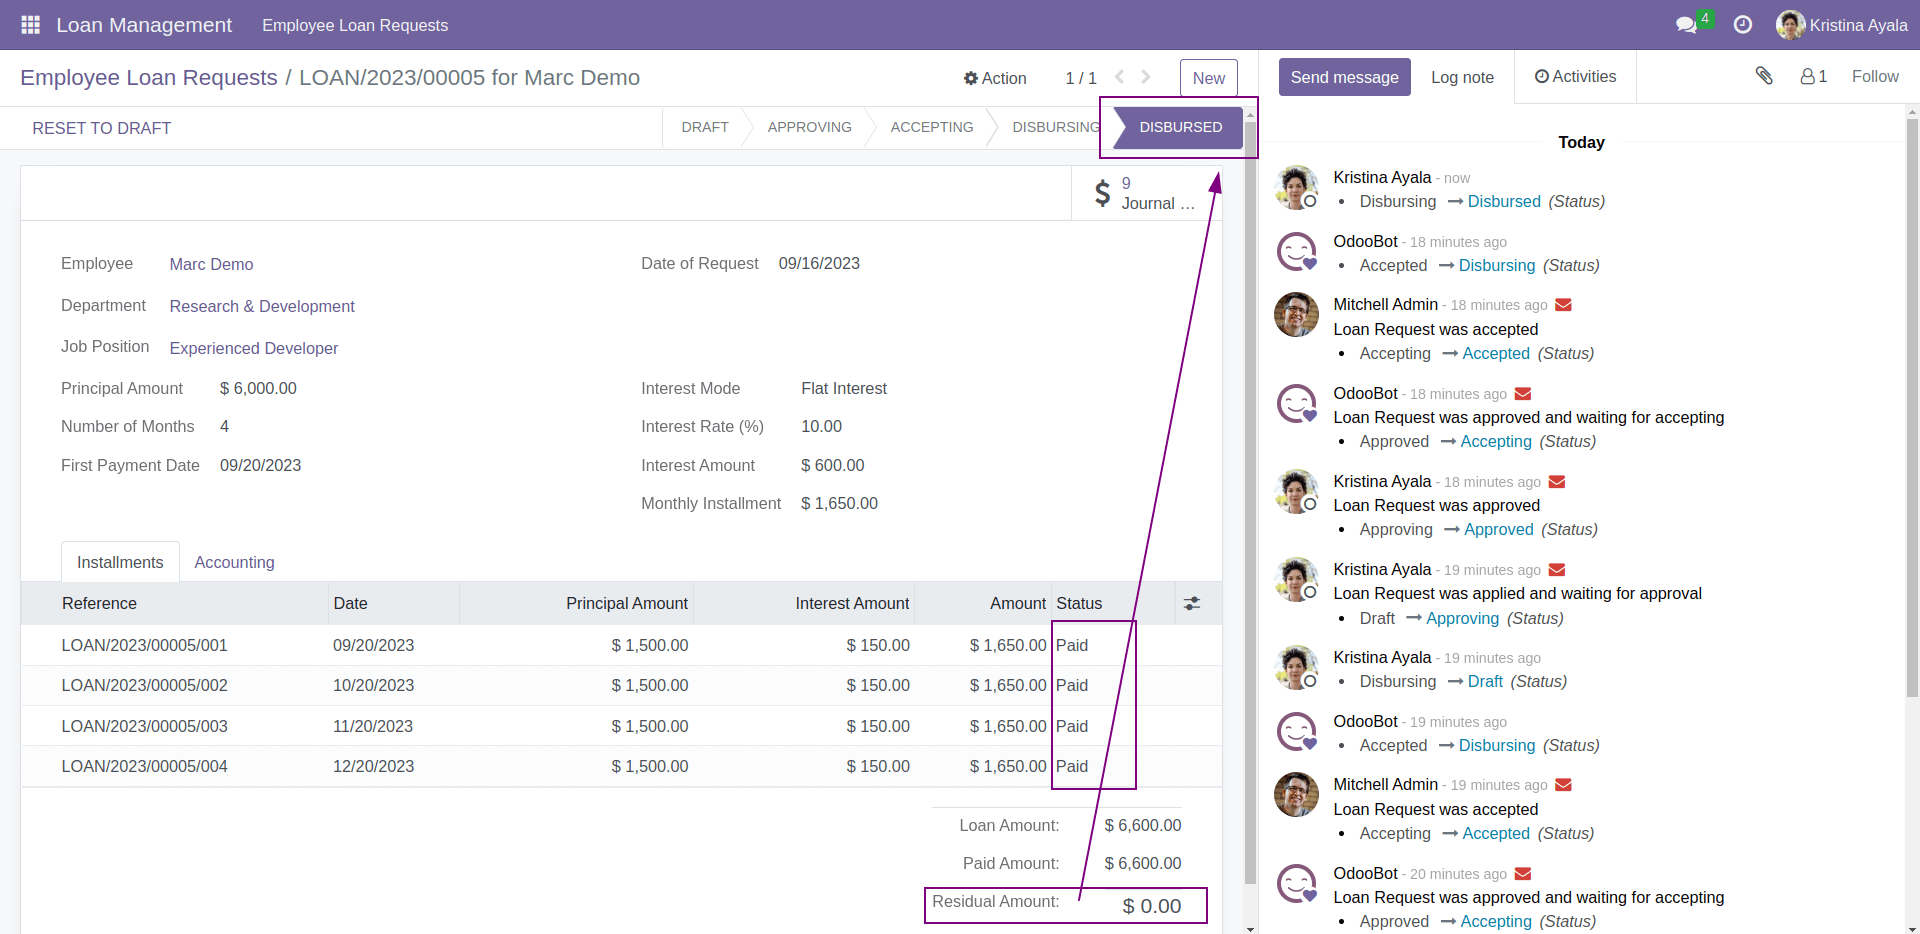This screenshot has height=934, width=1920.
Task: Click the Disbursed status stage
Action: pyautogui.click(x=1180, y=127)
